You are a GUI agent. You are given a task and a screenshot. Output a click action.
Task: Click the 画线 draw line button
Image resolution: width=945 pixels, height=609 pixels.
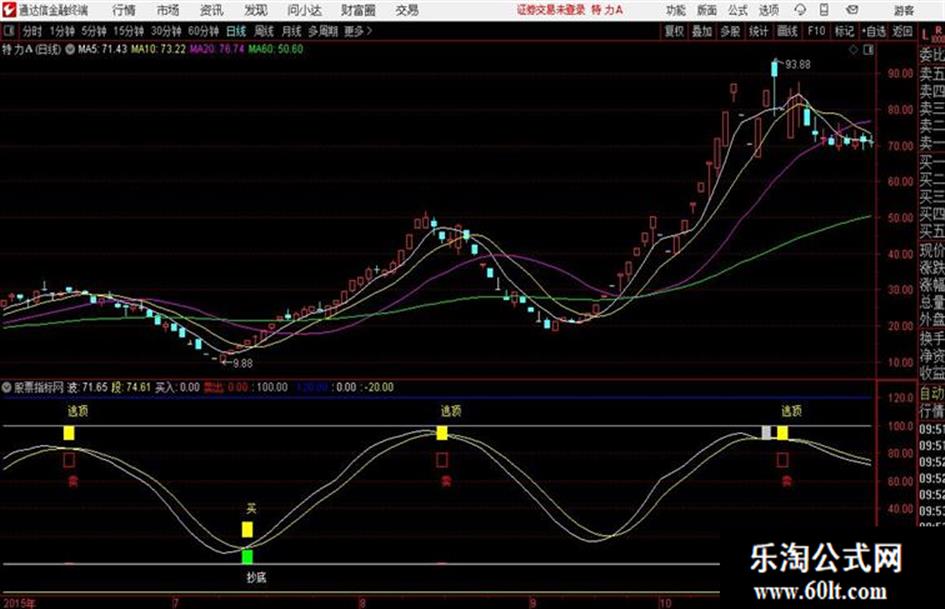[x=788, y=31]
